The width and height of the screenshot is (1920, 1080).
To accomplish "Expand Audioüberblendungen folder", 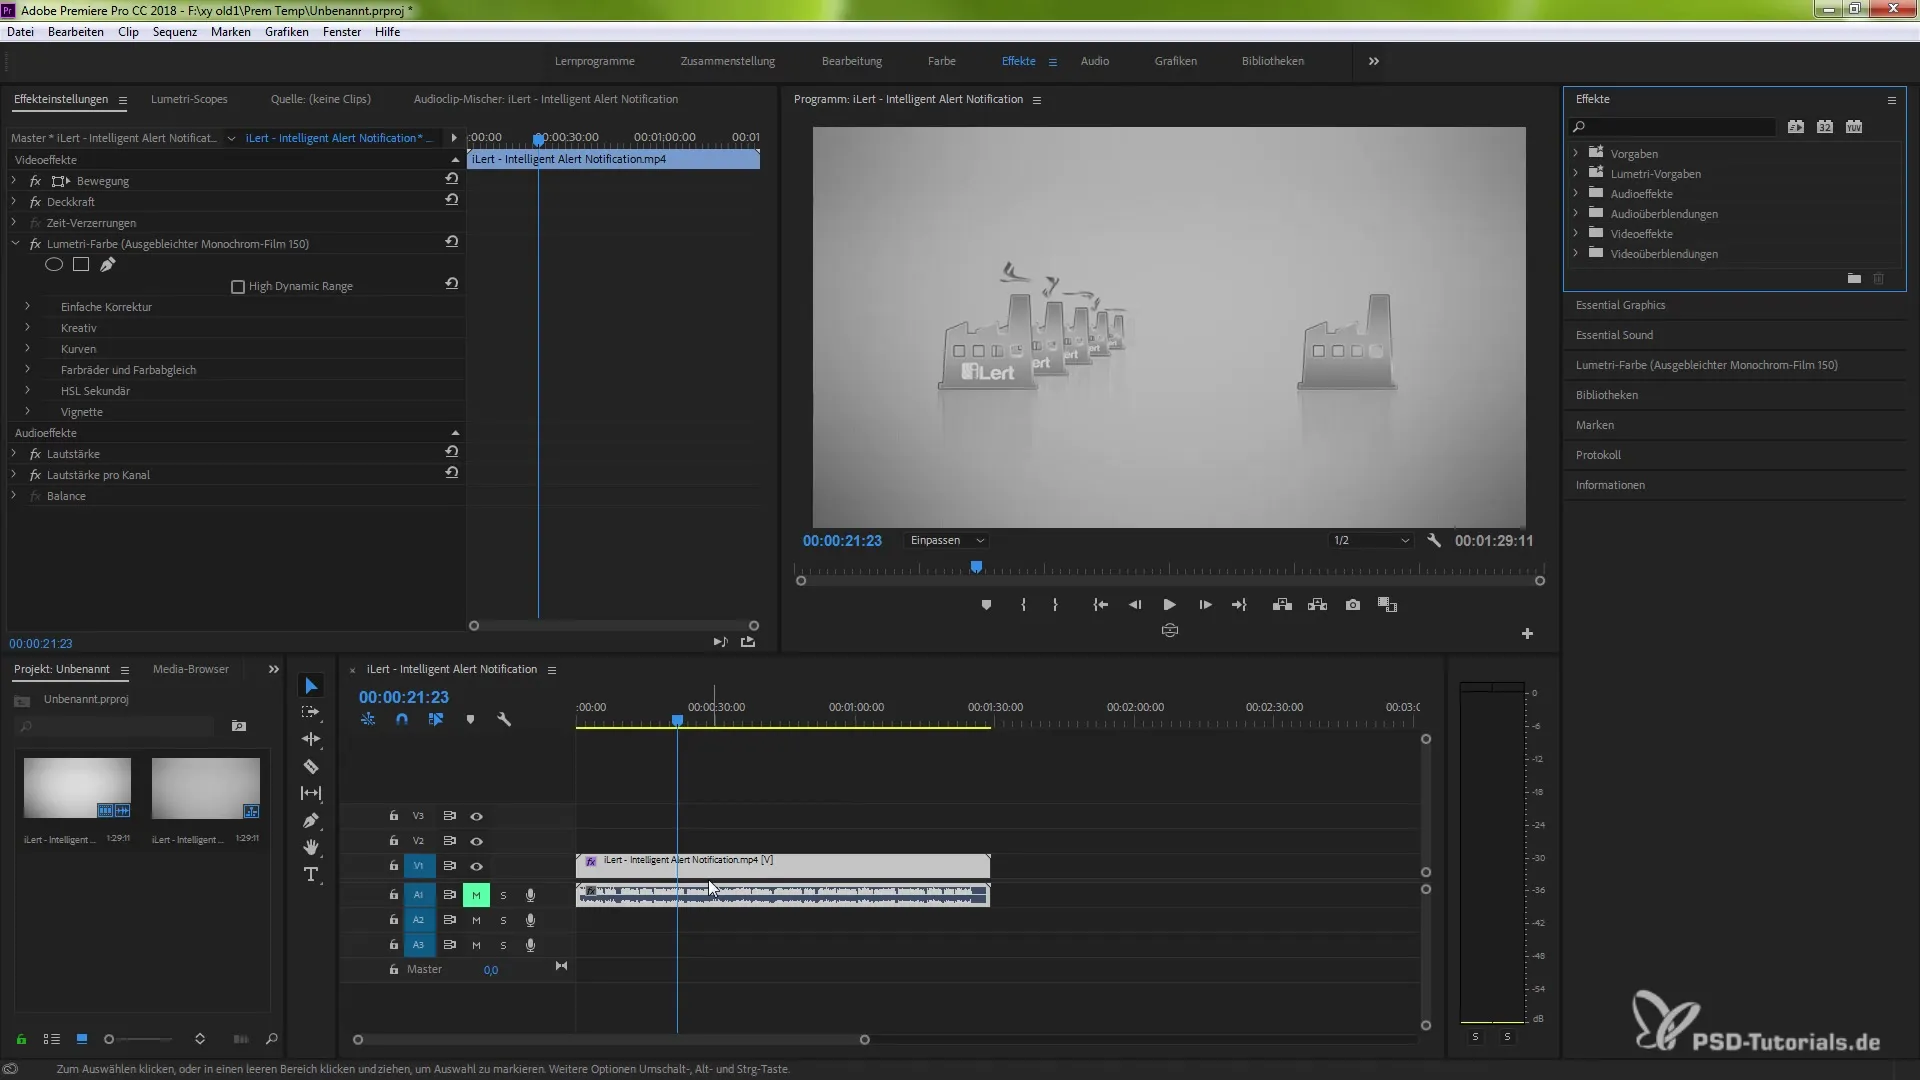I will click(x=1576, y=213).
